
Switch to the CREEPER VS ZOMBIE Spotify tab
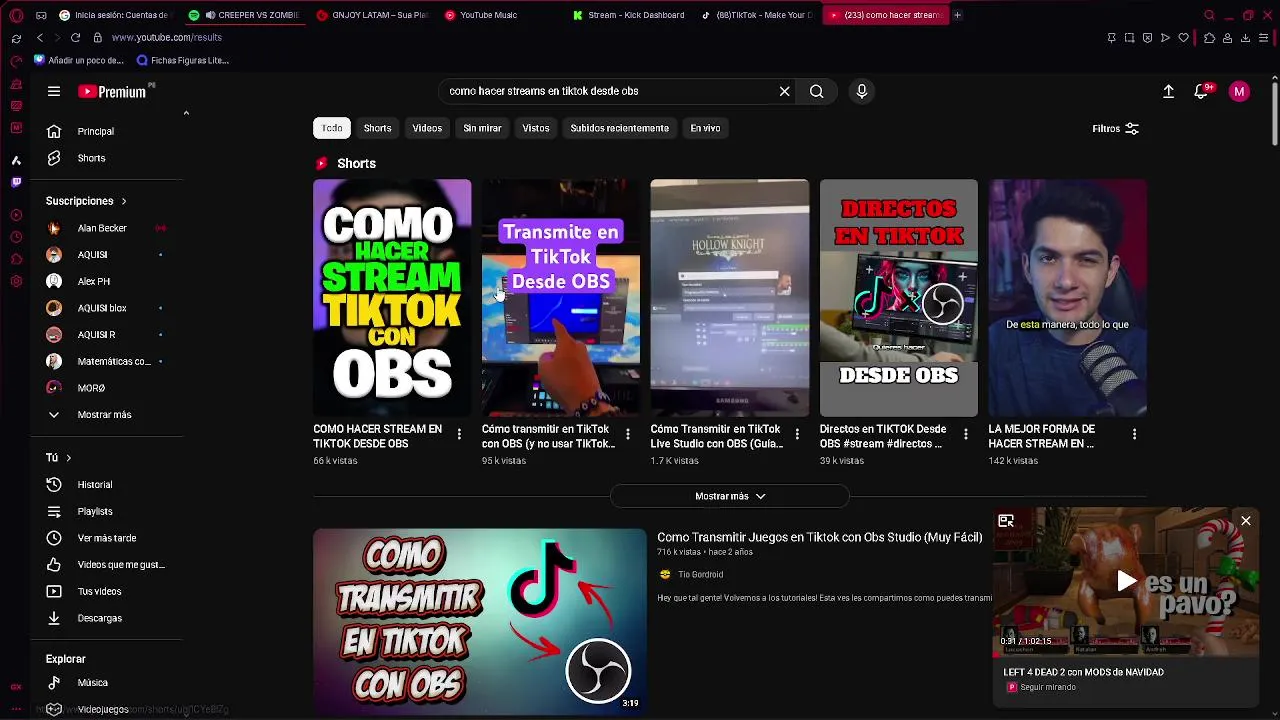coord(245,15)
